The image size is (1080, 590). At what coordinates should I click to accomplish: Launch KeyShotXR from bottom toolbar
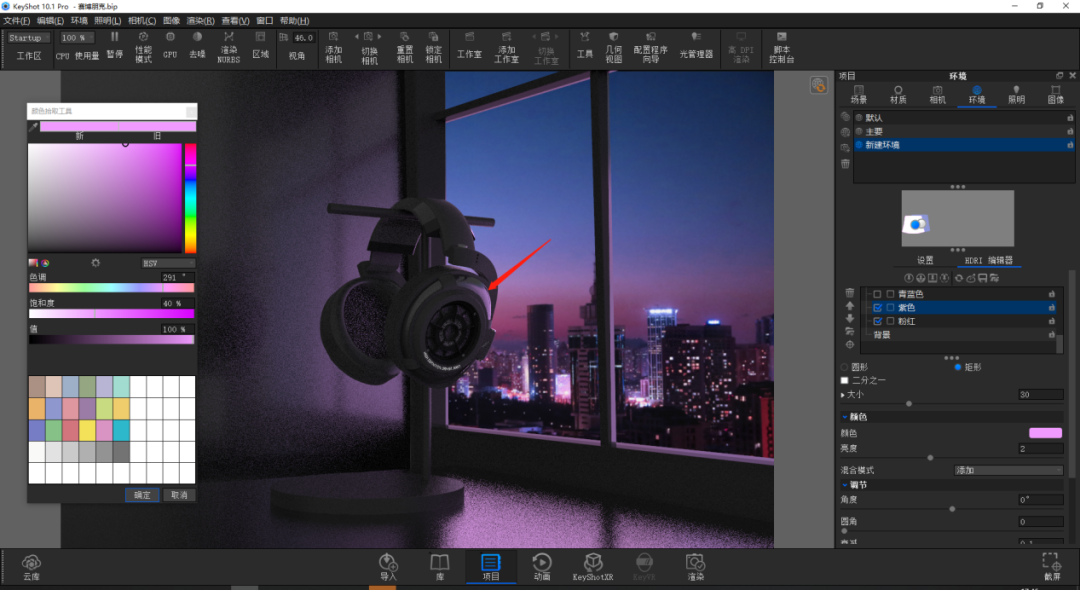coord(592,567)
